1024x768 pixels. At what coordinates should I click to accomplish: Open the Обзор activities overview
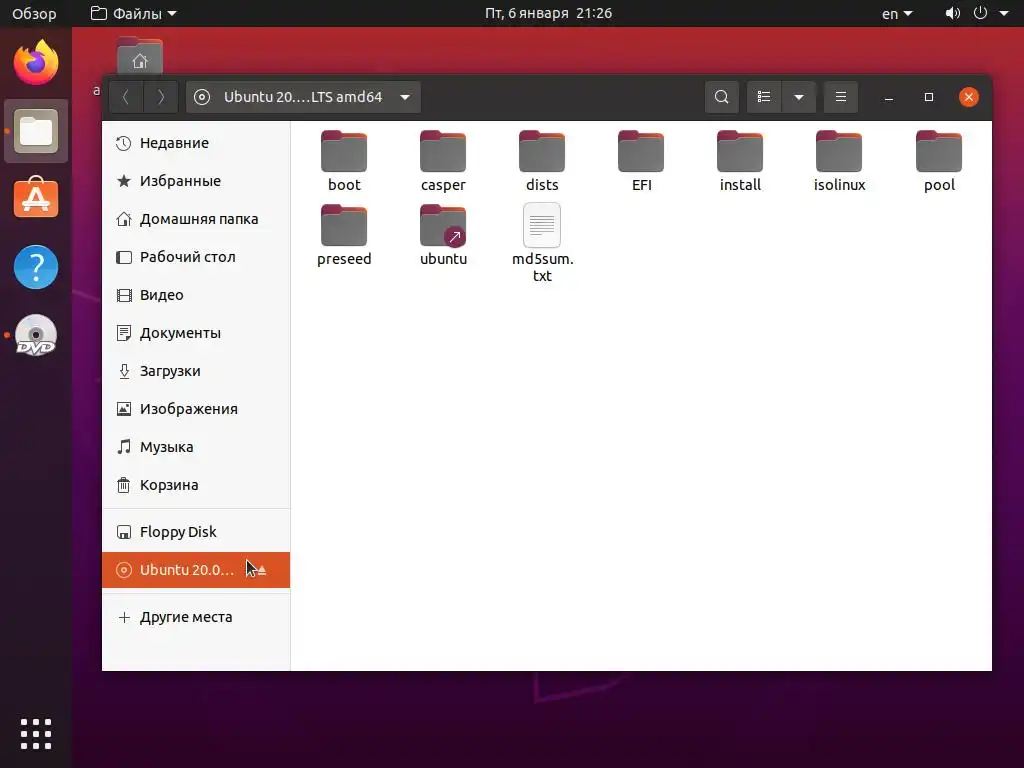(x=34, y=13)
